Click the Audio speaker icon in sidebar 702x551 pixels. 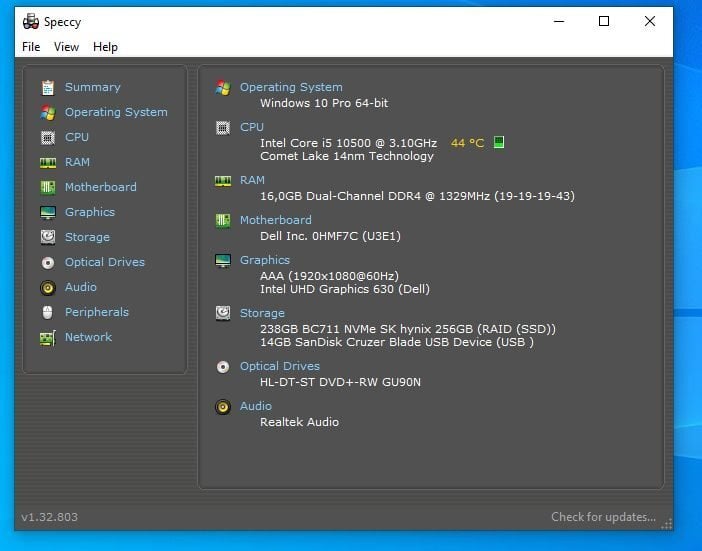(48, 287)
